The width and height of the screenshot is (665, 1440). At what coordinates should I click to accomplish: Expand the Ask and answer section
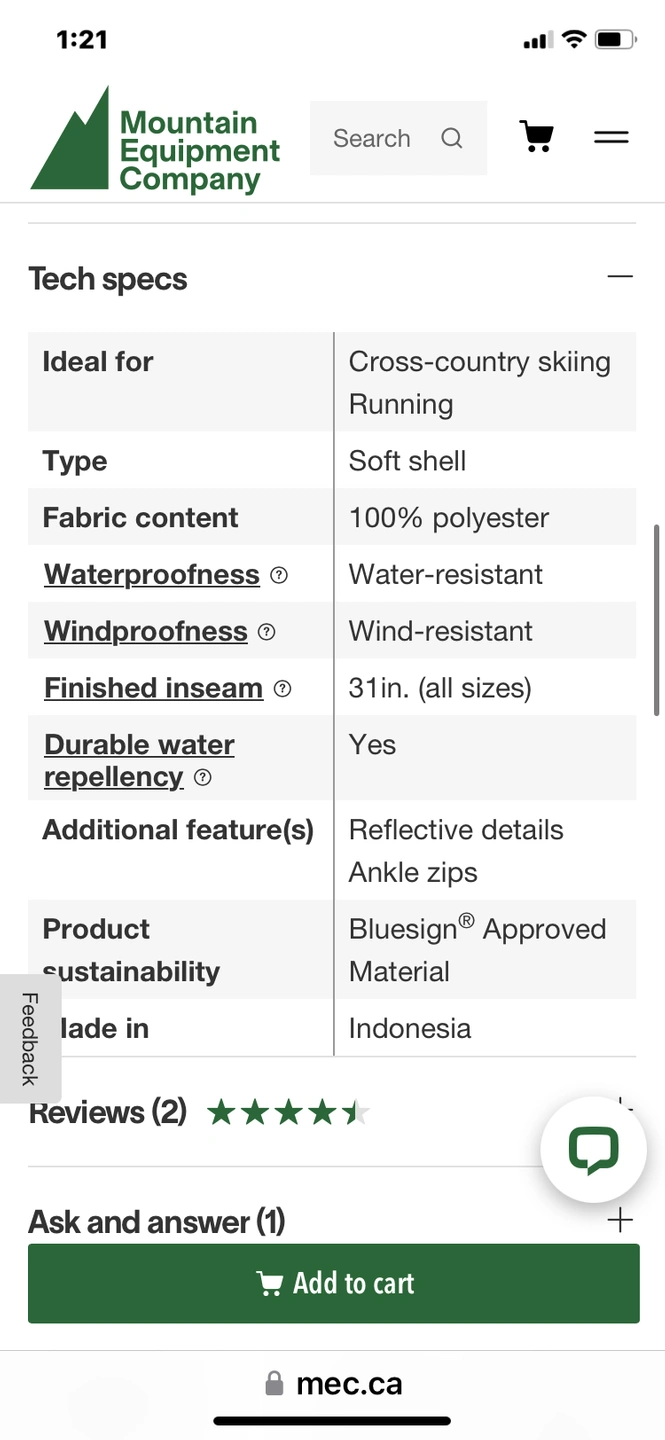(x=620, y=1220)
